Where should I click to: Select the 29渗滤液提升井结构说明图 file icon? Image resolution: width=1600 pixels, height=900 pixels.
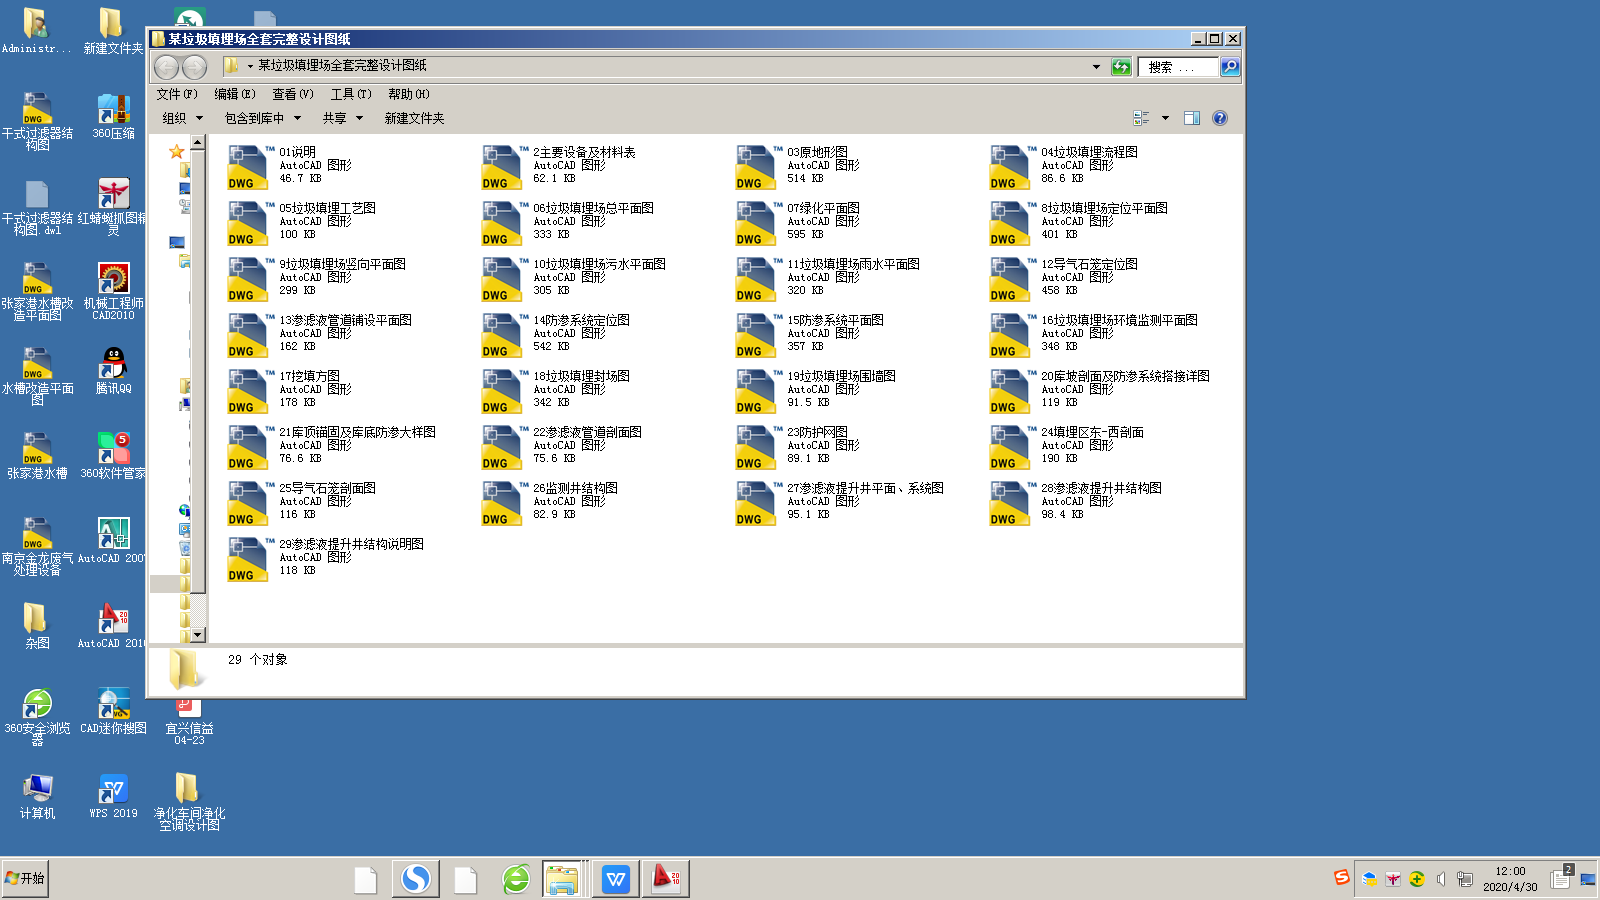click(249, 558)
